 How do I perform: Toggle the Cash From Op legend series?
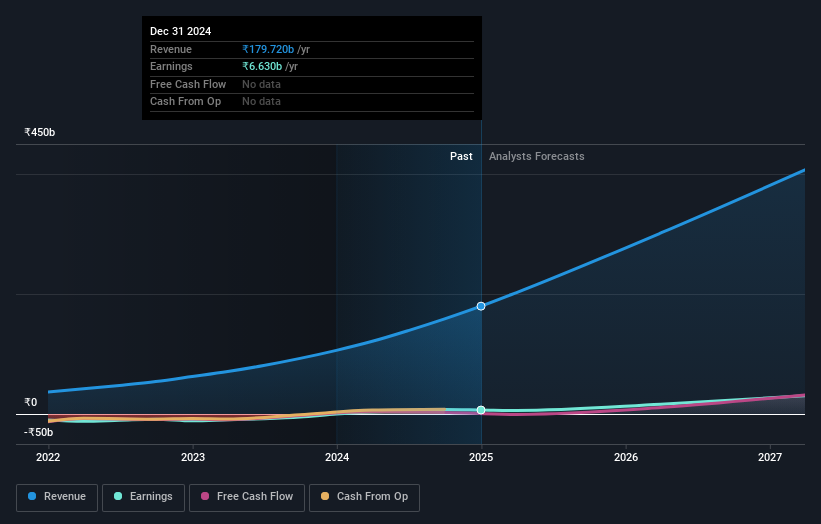364,497
